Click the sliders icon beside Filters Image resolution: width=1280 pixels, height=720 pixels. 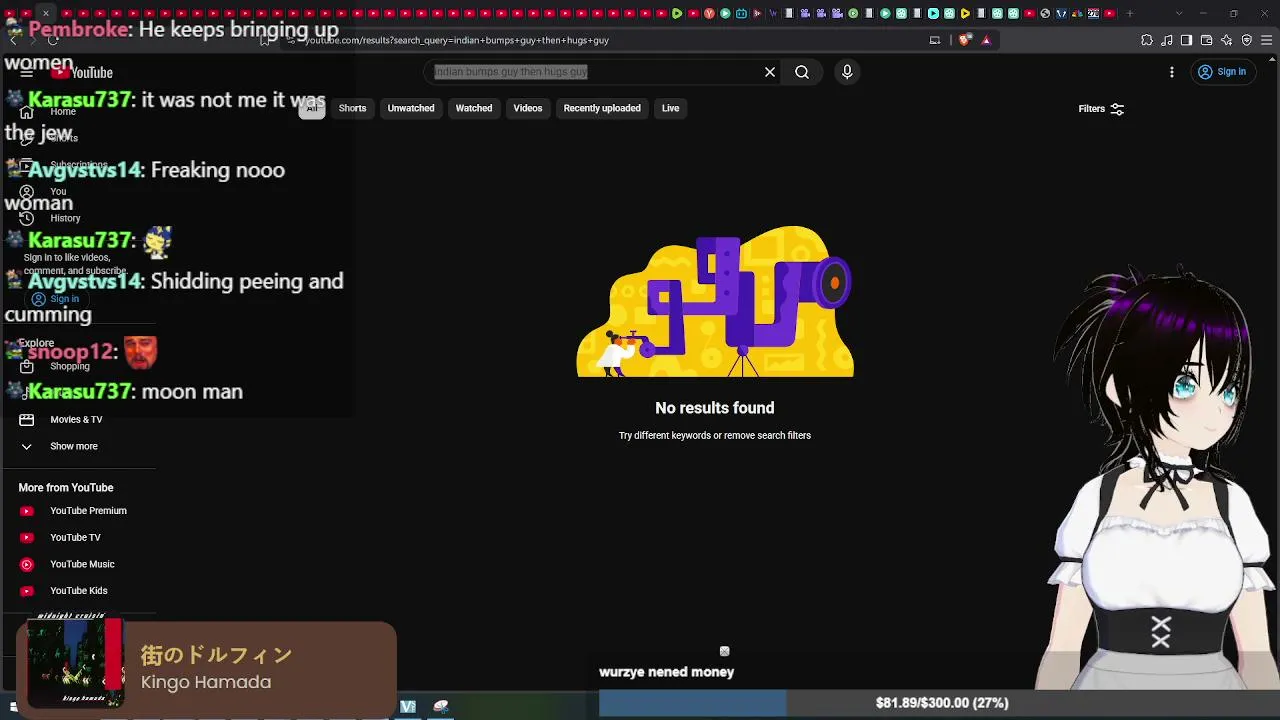click(1118, 109)
